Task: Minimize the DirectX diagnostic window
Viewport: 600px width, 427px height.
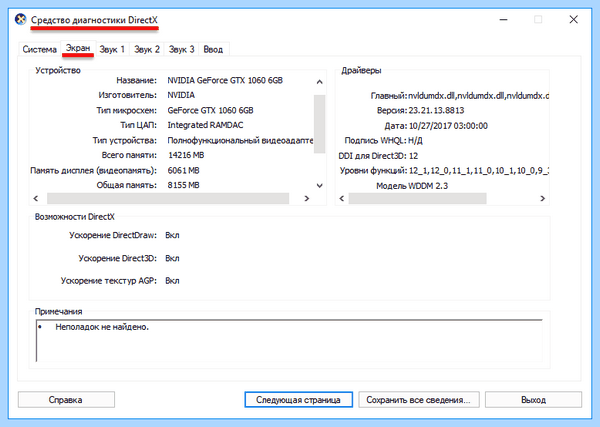Action: click(504, 20)
